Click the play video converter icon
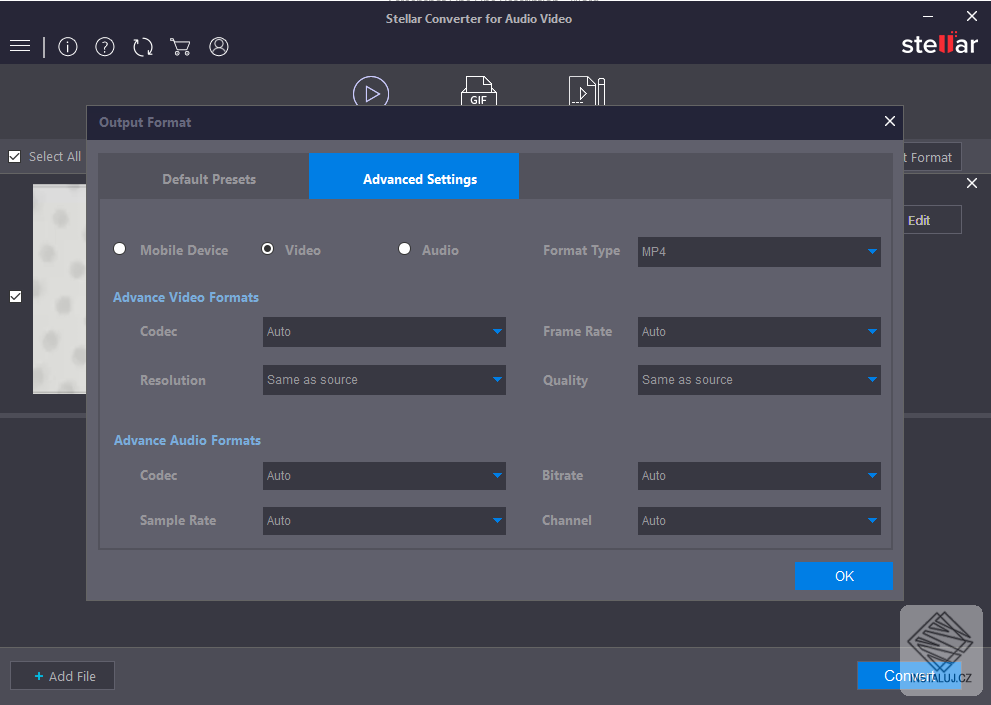The height and width of the screenshot is (705, 991). [x=371, y=90]
